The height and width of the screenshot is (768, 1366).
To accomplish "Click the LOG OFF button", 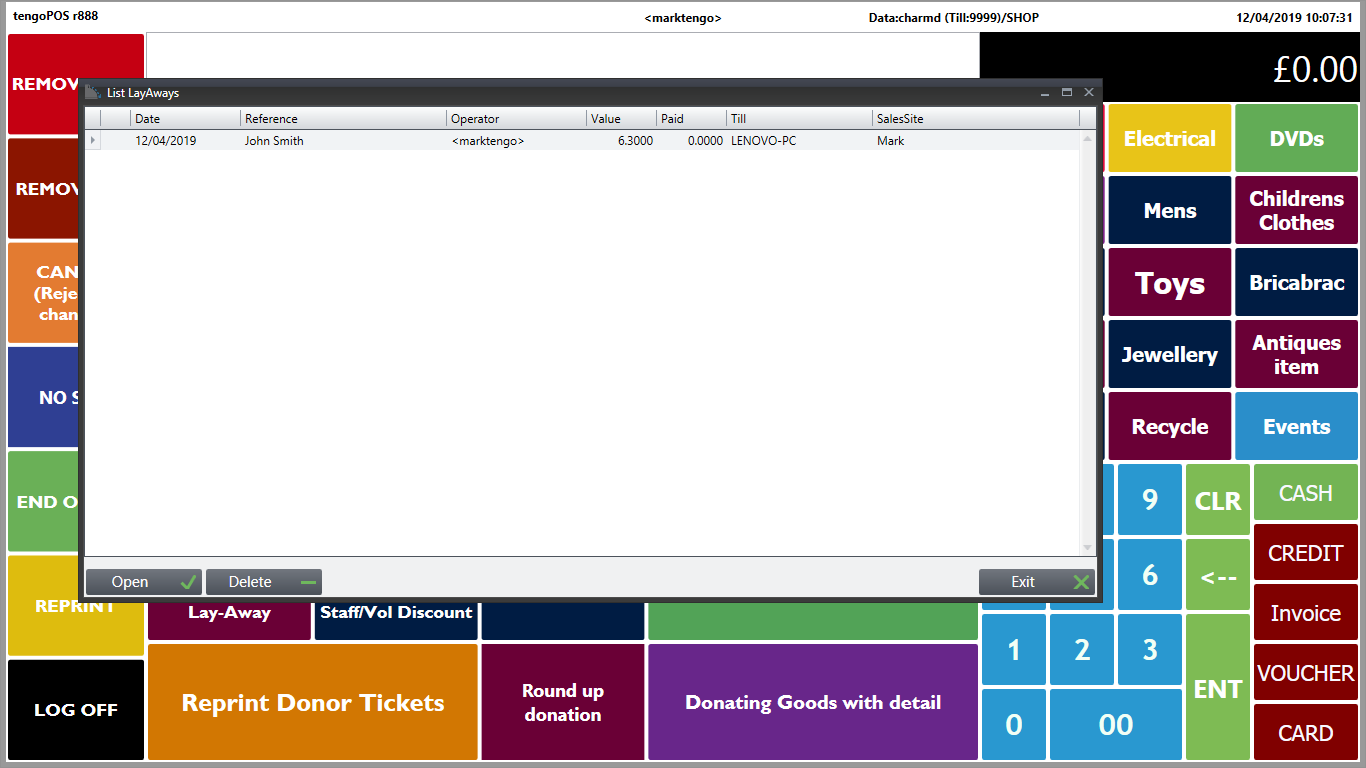I will (x=76, y=710).
